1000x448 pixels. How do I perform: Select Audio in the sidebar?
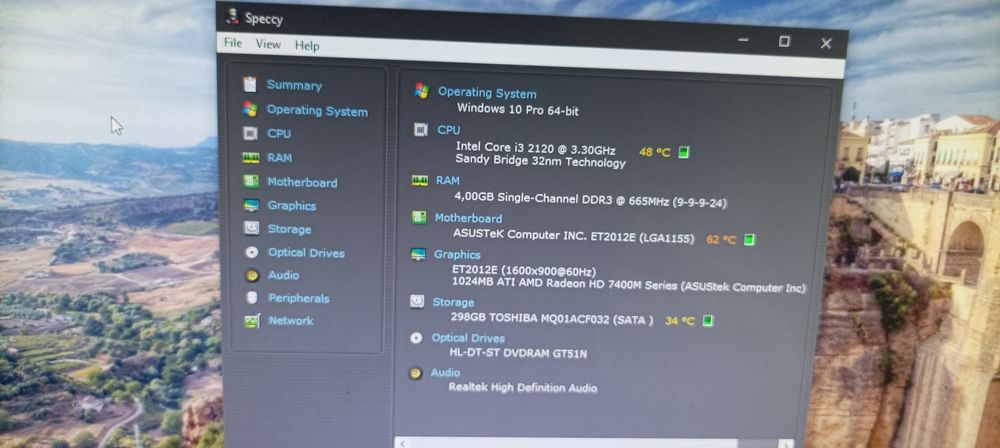coord(283,275)
